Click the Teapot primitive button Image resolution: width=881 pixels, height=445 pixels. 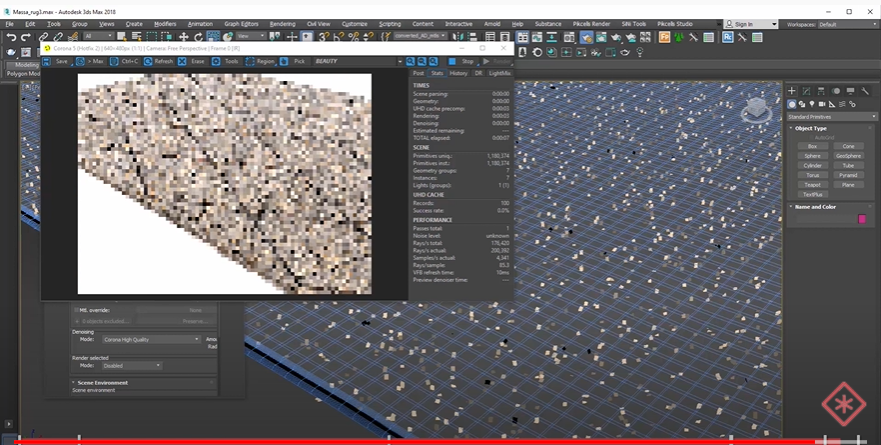812,184
